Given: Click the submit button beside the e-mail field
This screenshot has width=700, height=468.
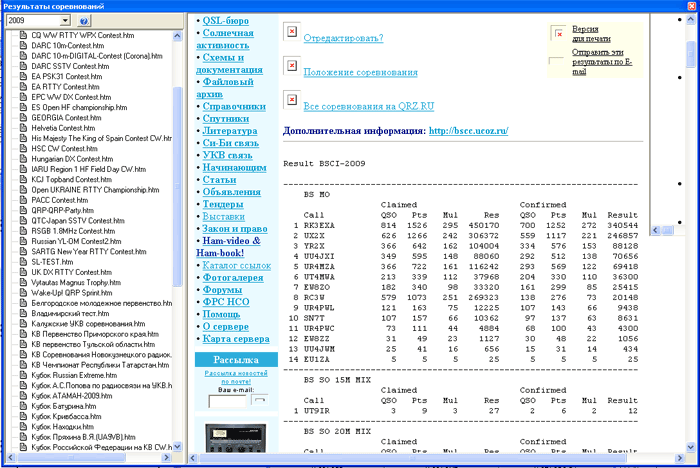Looking at the screenshot, I should [260, 400].
